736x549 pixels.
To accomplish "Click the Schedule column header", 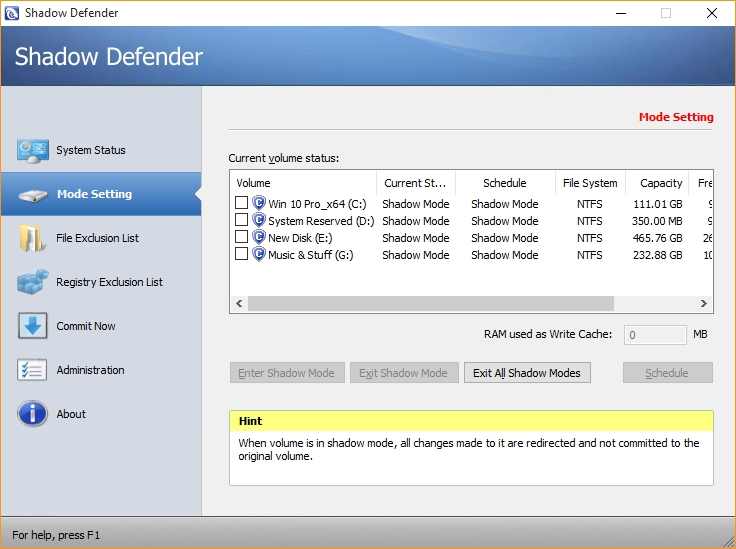I will [x=504, y=183].
